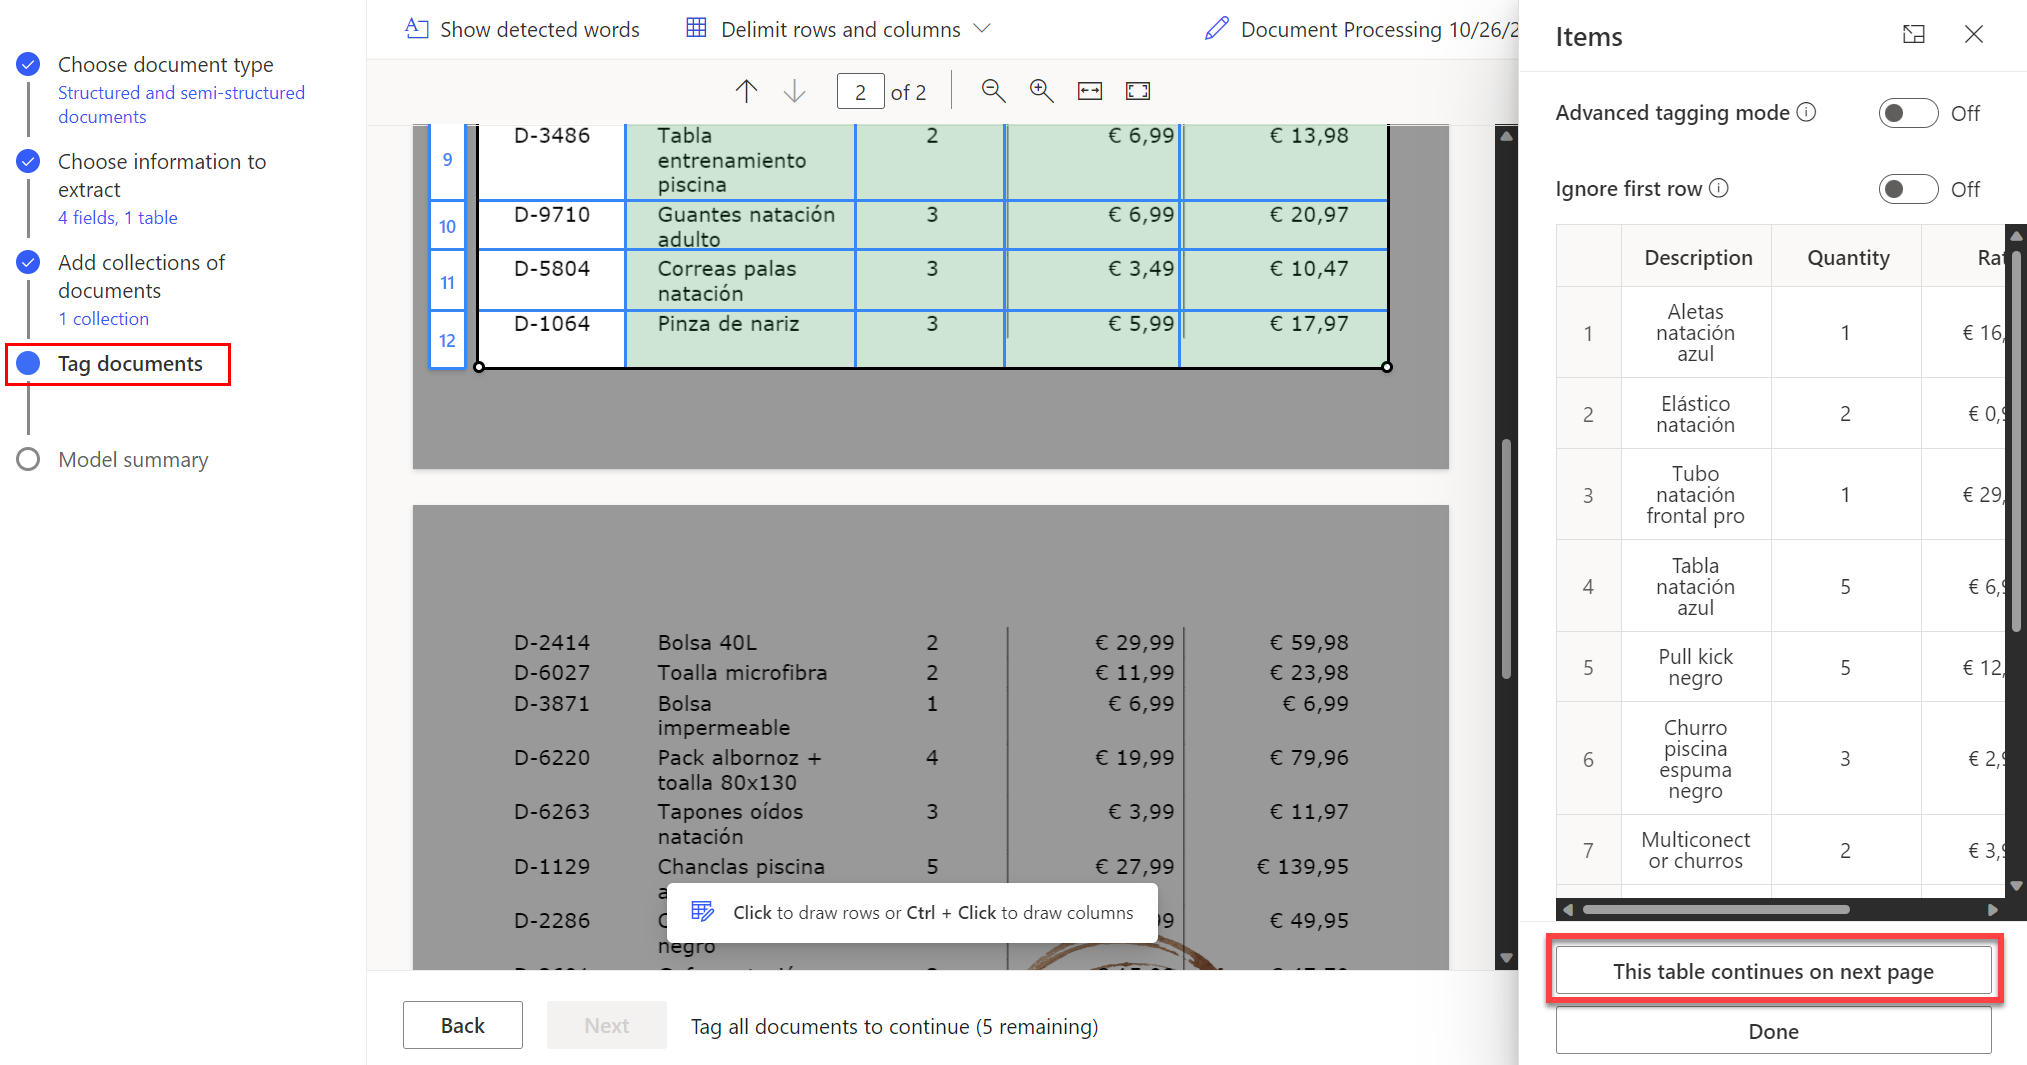This screenshot has width=2027, height=1065.
Task: Go to previous page with up arrow
Action: (746, 91)
